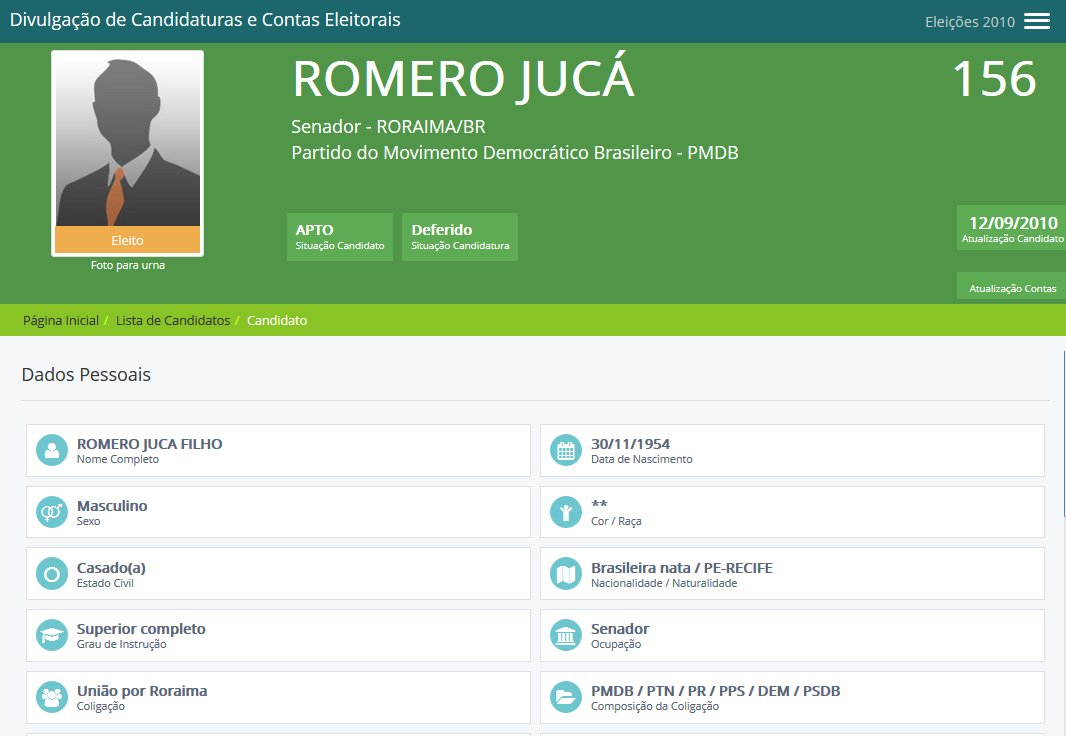Screen dimensions: 1066x736
Task: Click the folder icon for Composição da Coligação
Action: click(x=566, y=697)
